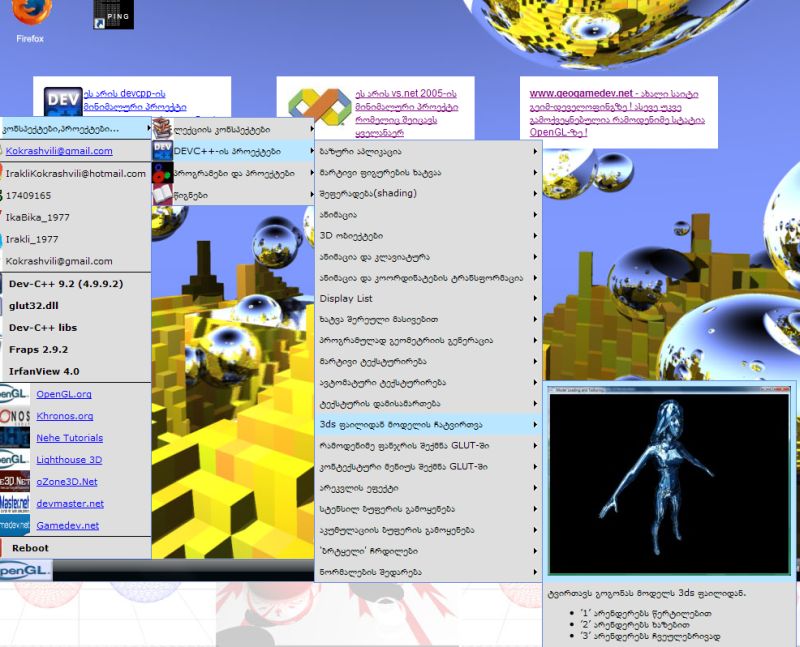Open the devcpp-ის მინიმალური პროექტი link

135,100
